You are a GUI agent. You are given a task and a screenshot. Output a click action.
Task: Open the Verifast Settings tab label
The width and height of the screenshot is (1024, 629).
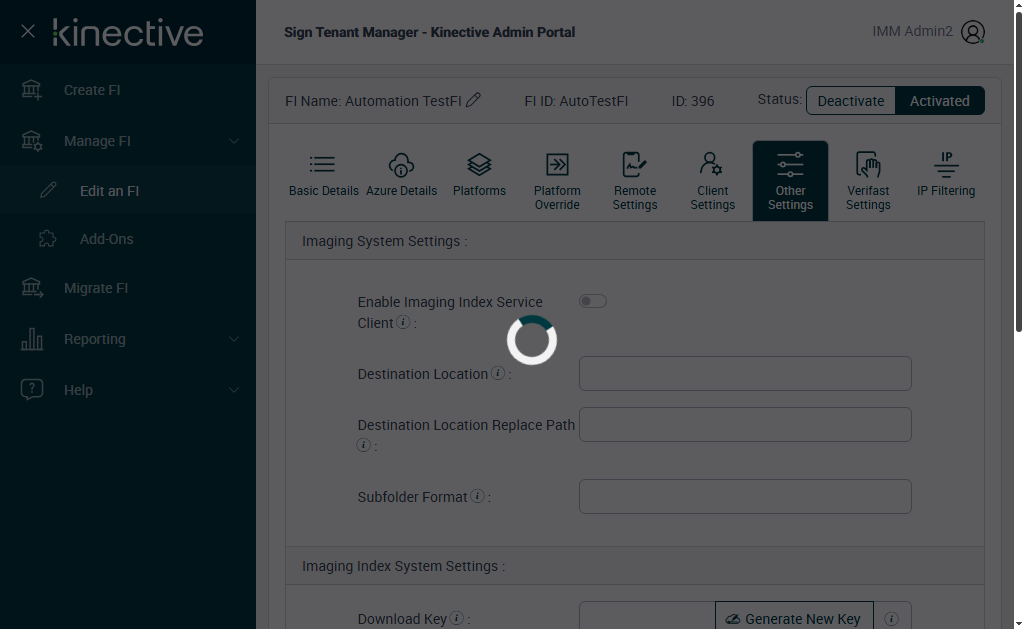click(x=868, y=197)
